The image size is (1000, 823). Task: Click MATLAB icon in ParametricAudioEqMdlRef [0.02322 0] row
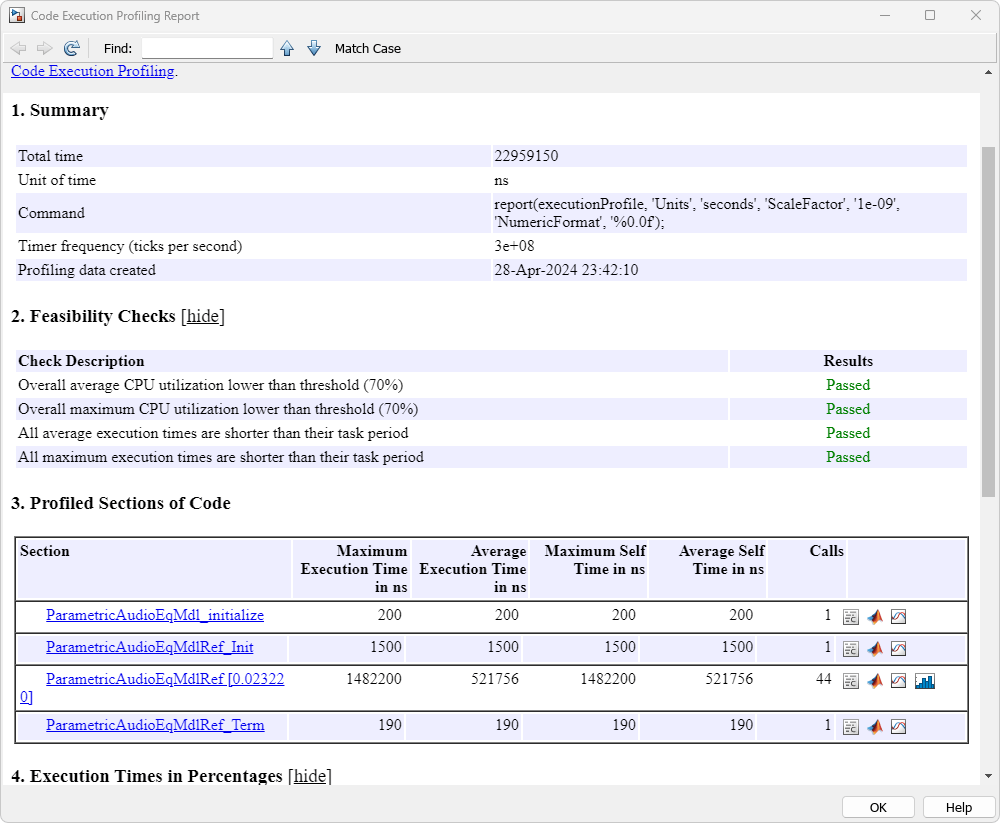pos(875,681)
